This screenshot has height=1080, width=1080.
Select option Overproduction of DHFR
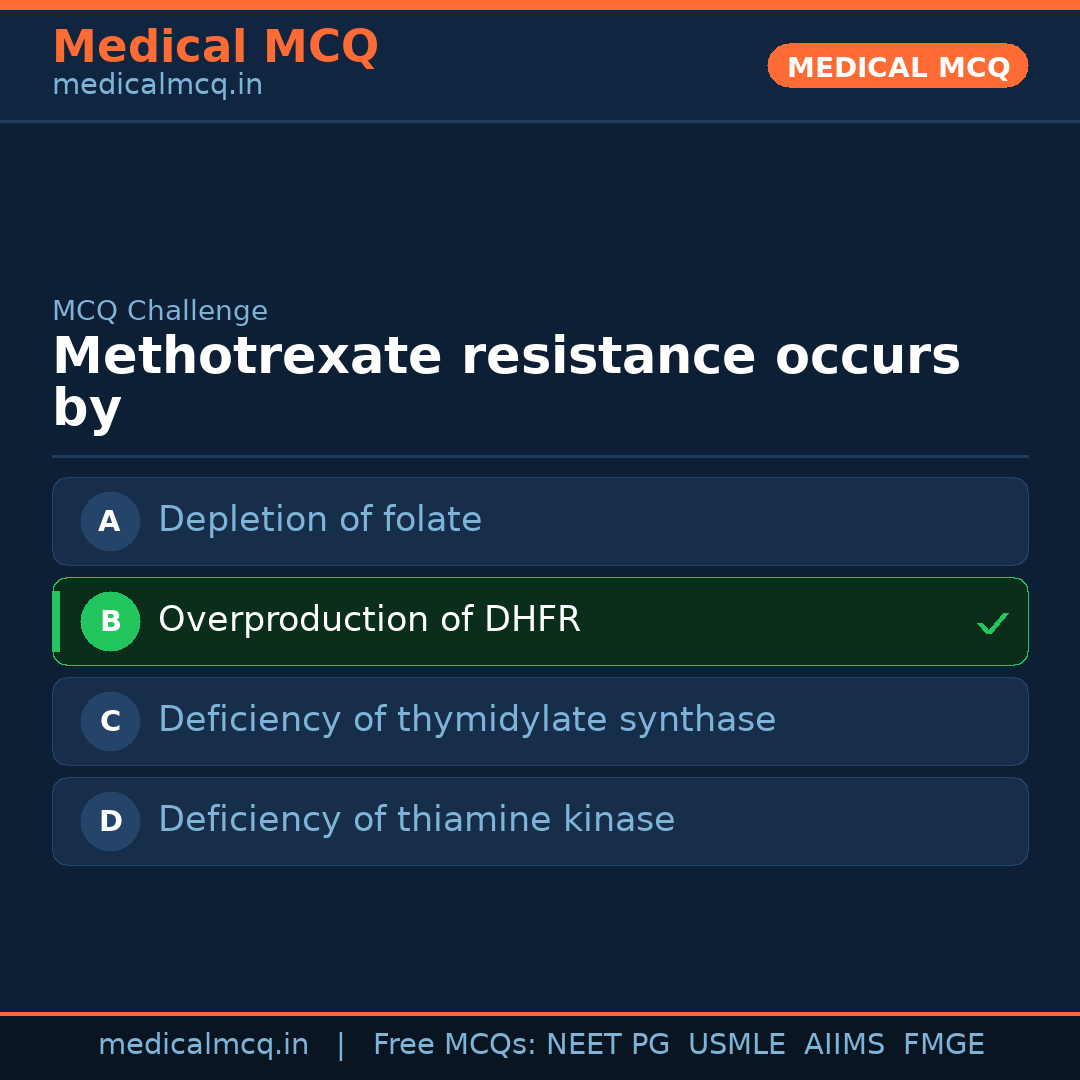(369, 620)
